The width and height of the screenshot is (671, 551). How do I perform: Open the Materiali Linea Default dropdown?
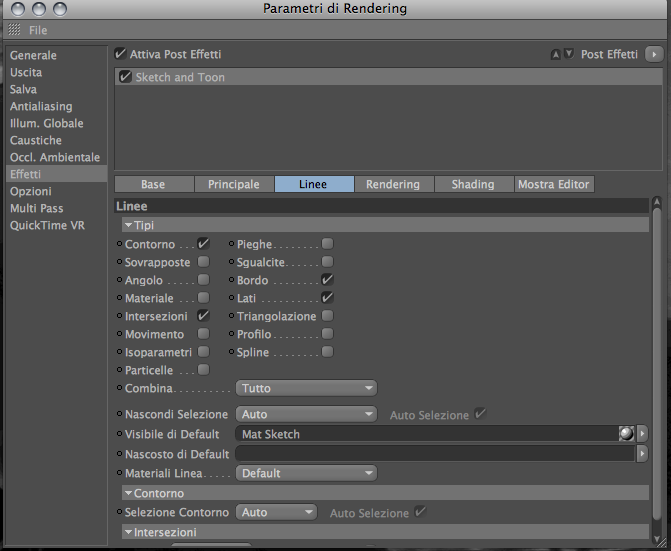[x=306, y=473]
